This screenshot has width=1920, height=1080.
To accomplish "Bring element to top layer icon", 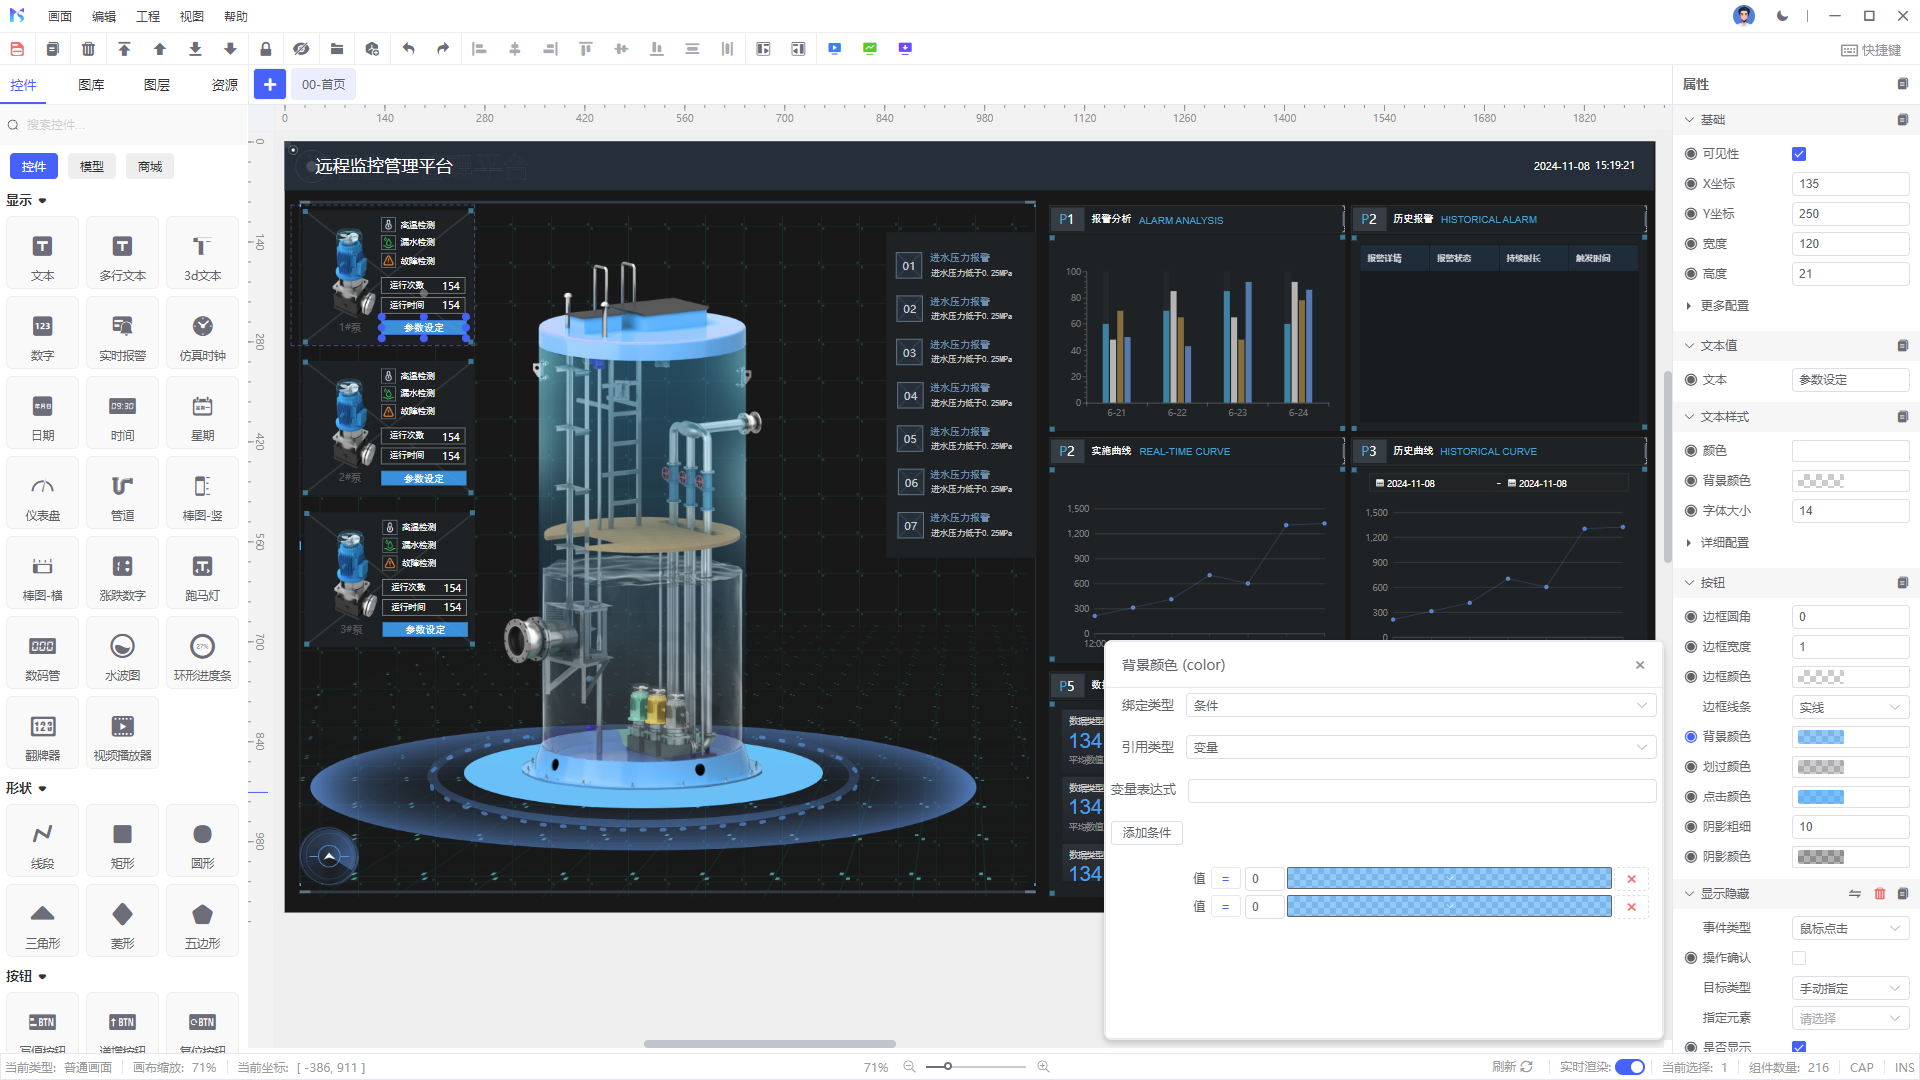I will coord(124,49).
